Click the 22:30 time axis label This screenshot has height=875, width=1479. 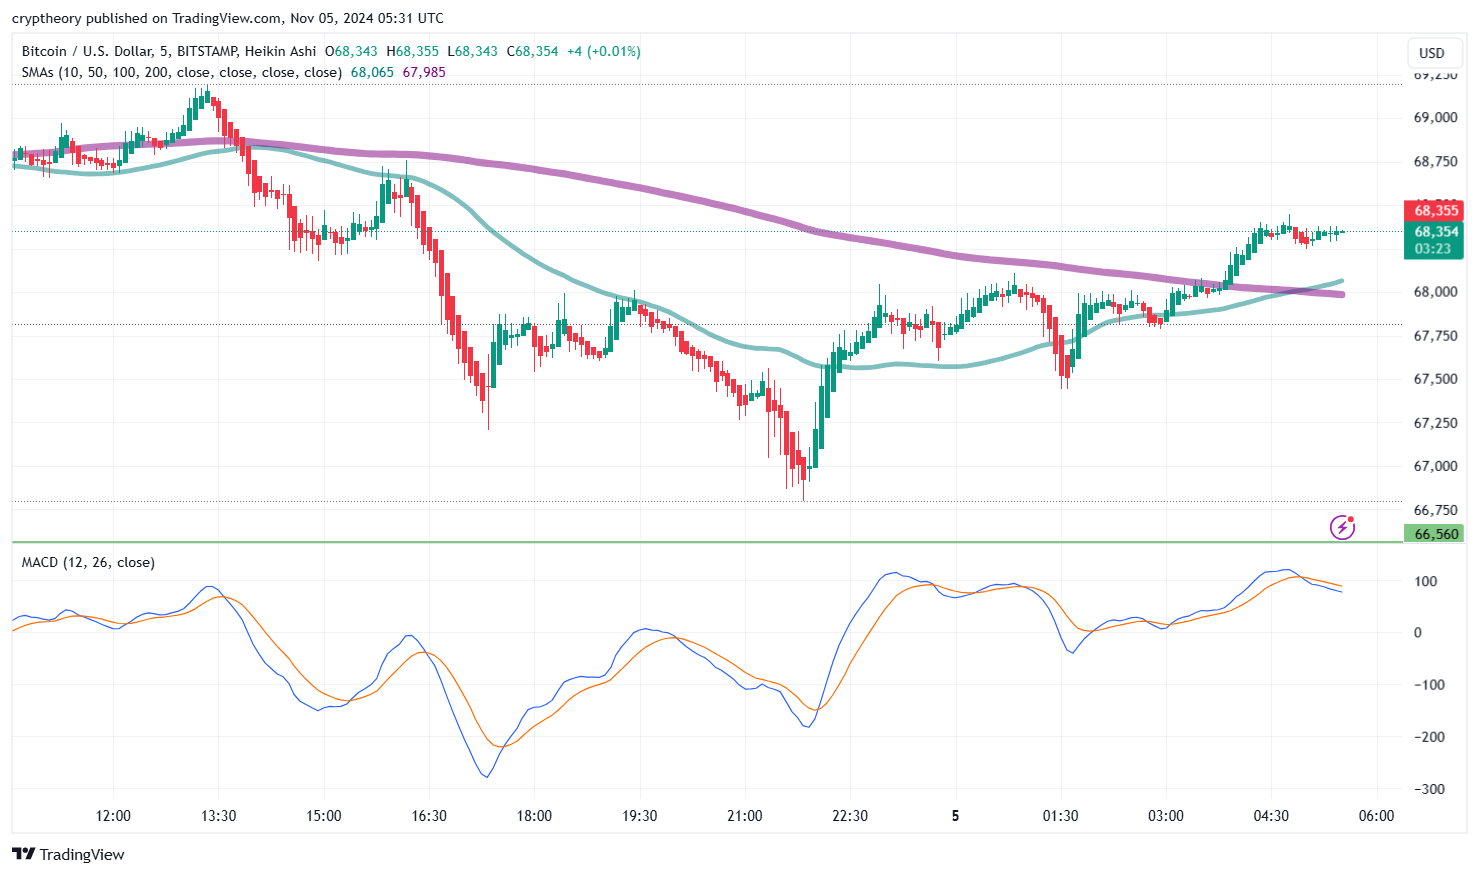click(850, 816)
